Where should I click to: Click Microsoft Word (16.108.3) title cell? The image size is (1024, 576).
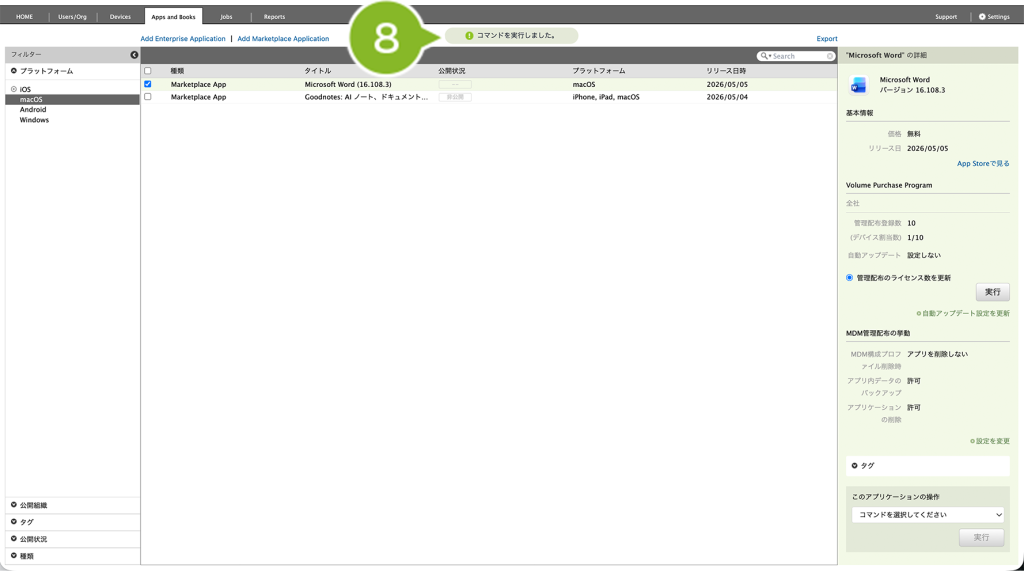click(348, 84)
